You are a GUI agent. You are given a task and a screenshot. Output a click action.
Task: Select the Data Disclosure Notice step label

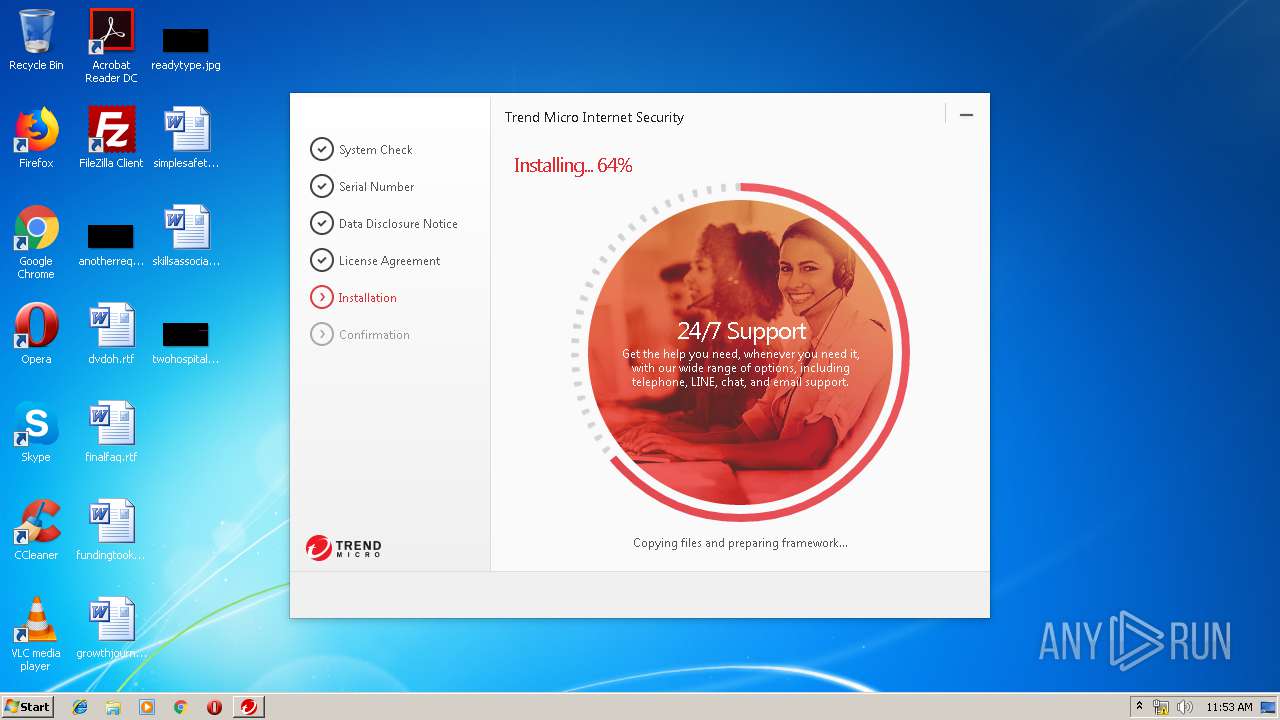(398, 224)
